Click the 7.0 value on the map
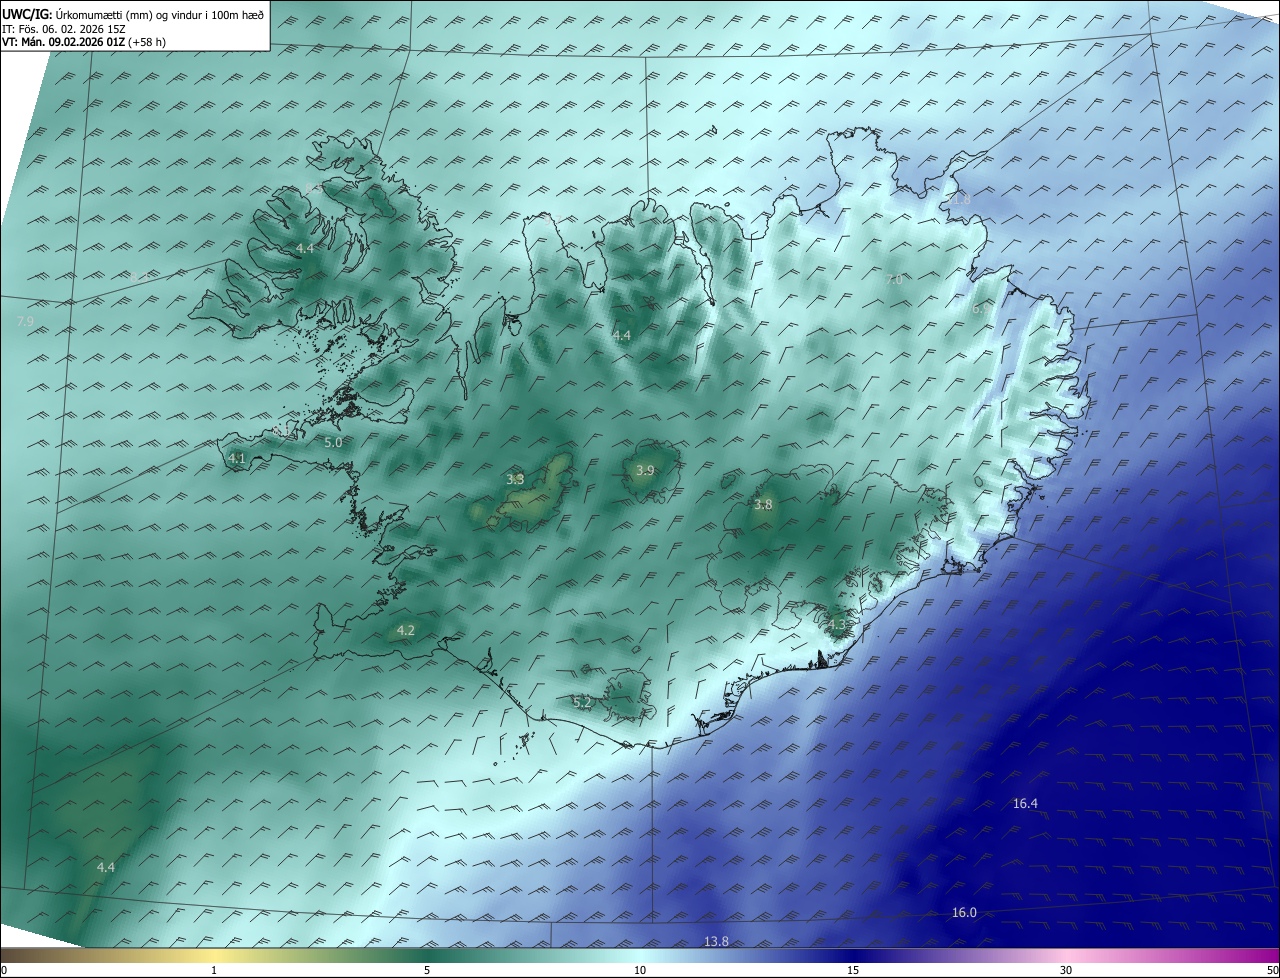The height and width of the screenshot is (978, 1280). [x=894, y=280]
